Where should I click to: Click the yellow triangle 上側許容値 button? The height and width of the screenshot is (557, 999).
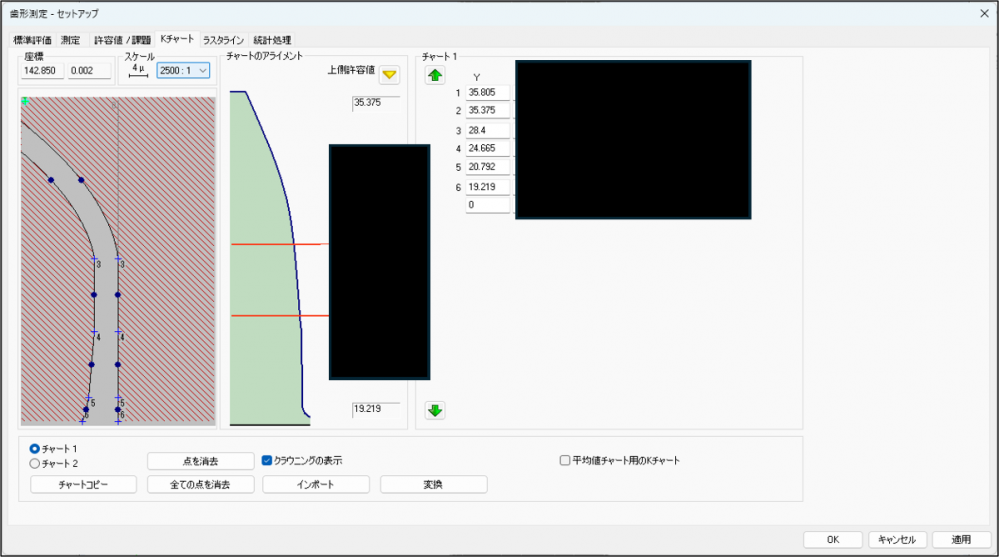click(x=389, y=75)
